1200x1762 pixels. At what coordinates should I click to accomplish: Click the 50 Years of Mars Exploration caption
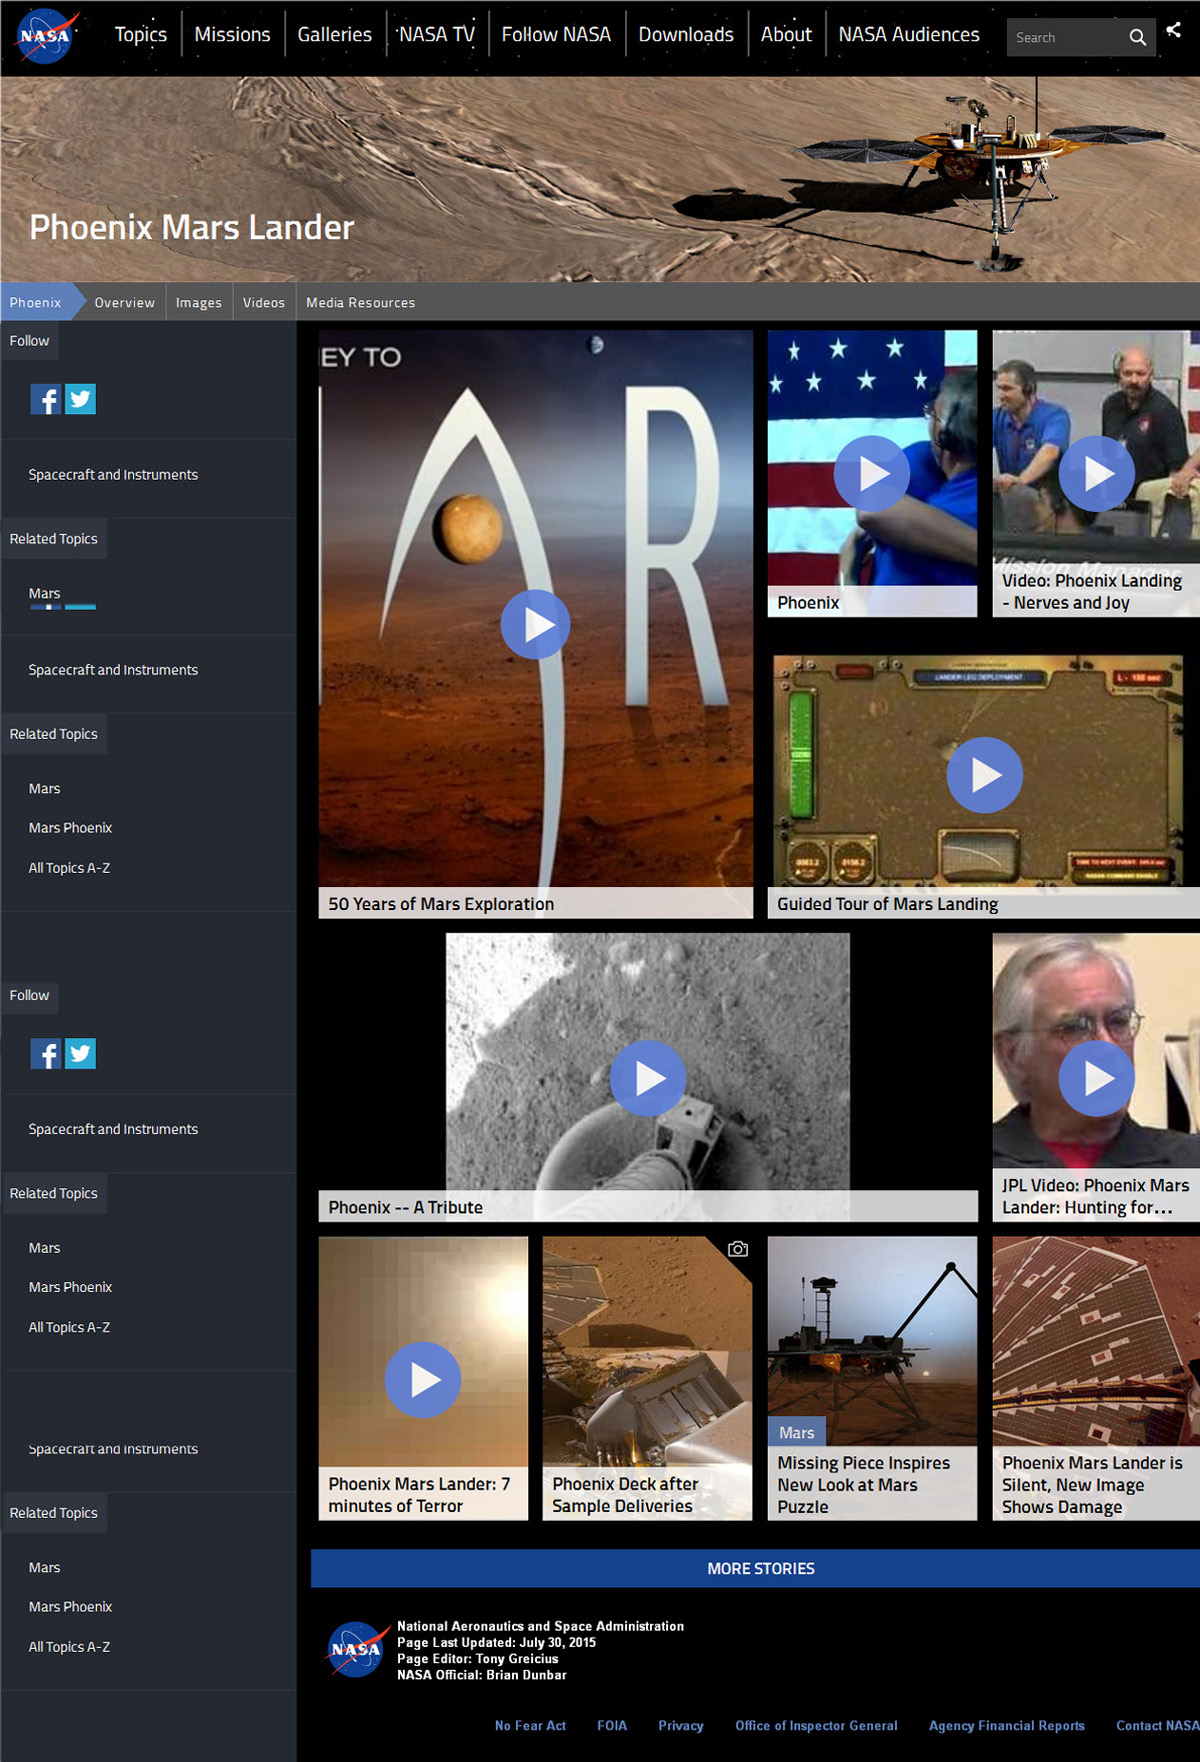(441, 904)
